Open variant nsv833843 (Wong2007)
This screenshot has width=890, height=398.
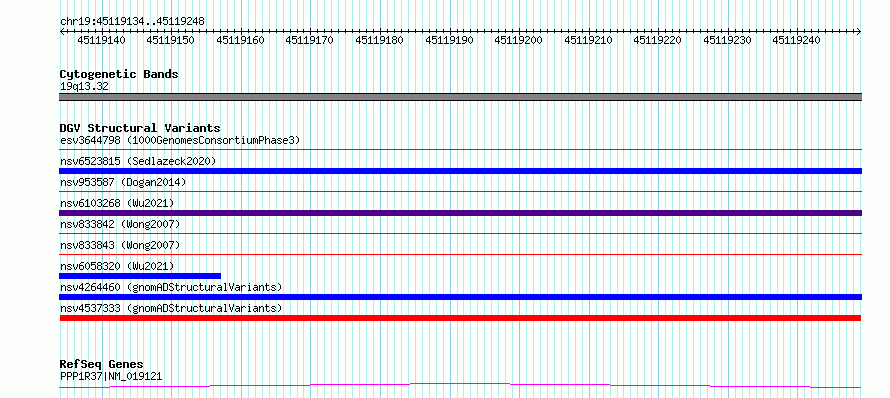pyautogui.click(x=120, y=245)
